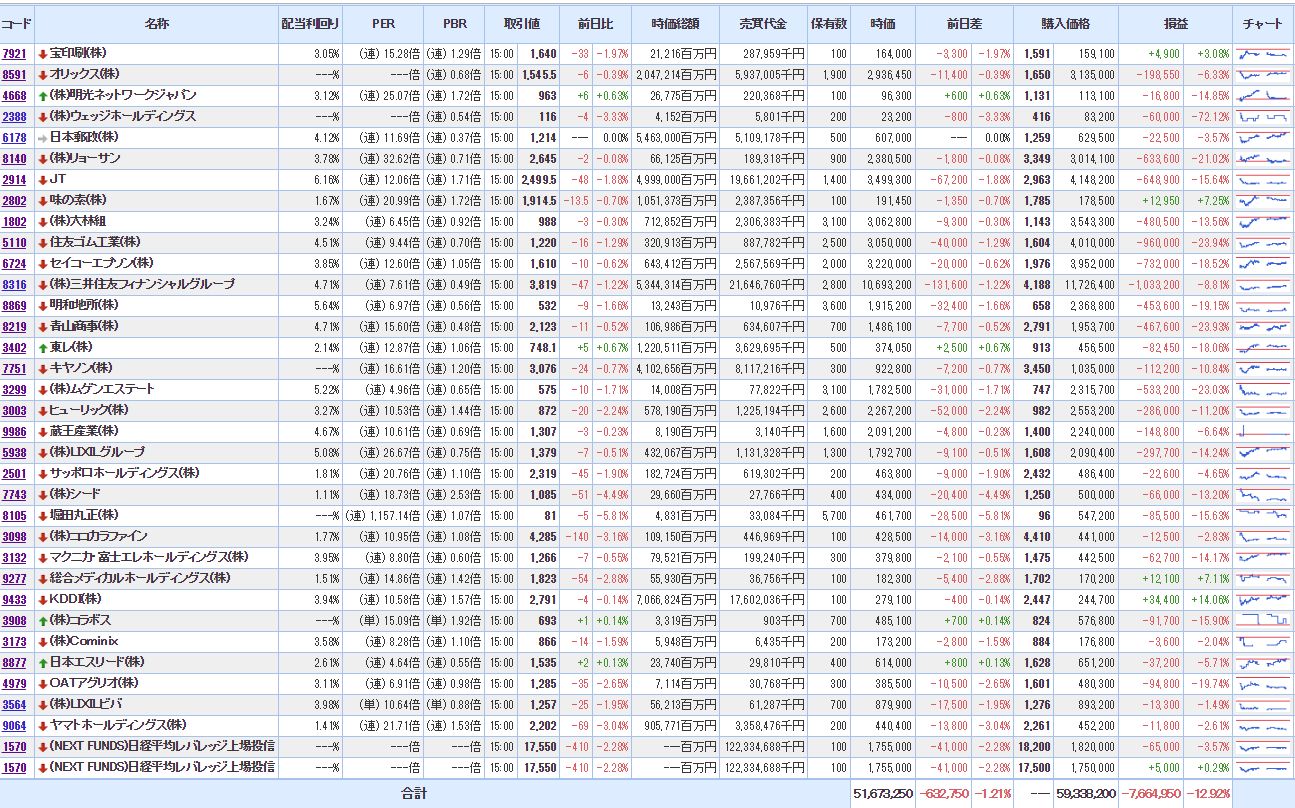This screenshot has height=808, width=1295.
Task: Click the up-arrow icon next to (株)コラボス
Action: 43,620
